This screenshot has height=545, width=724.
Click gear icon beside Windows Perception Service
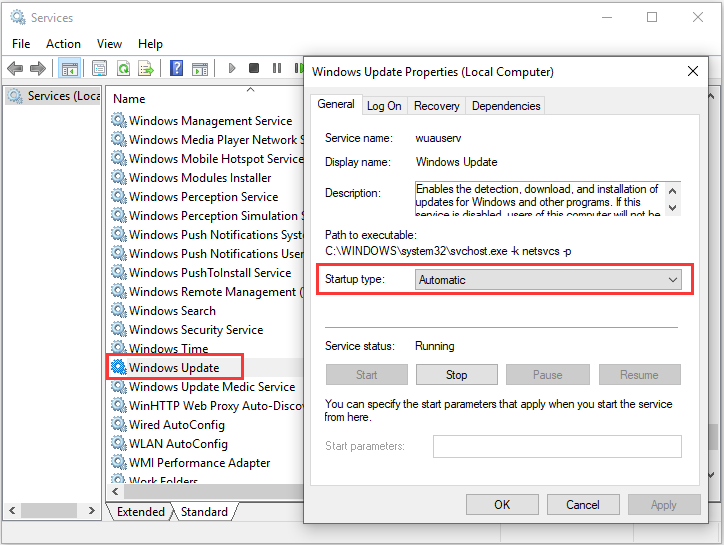[119, 196]
